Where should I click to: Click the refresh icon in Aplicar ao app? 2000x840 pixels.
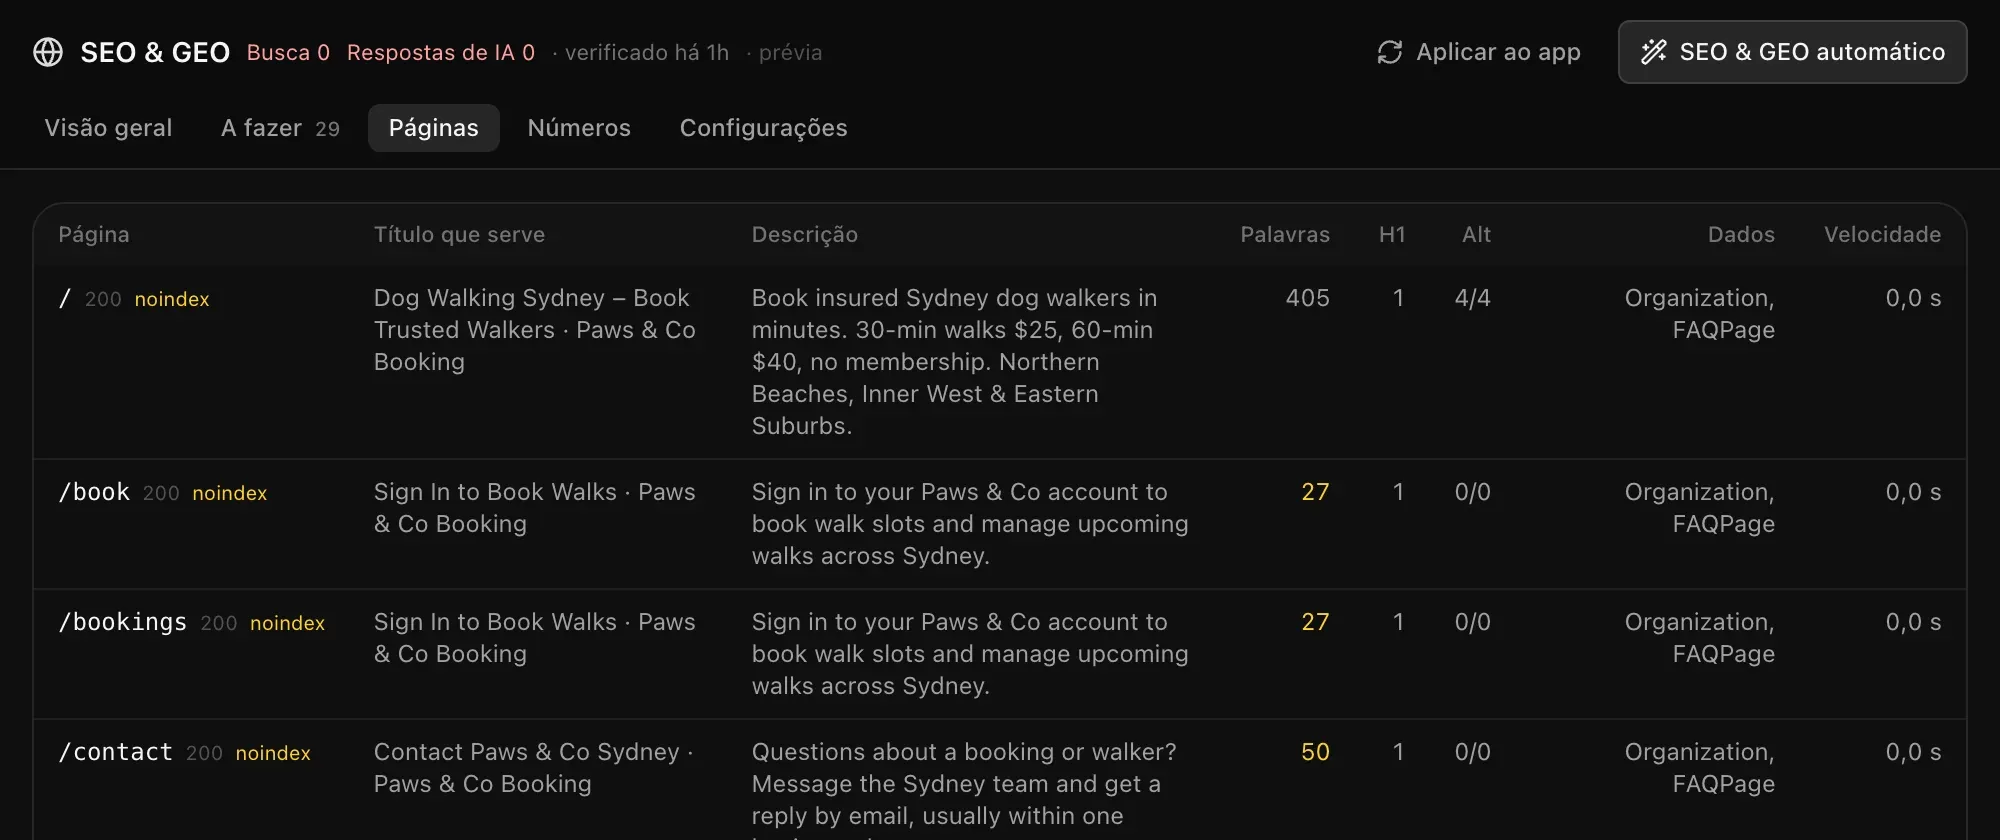[1390, 52]
